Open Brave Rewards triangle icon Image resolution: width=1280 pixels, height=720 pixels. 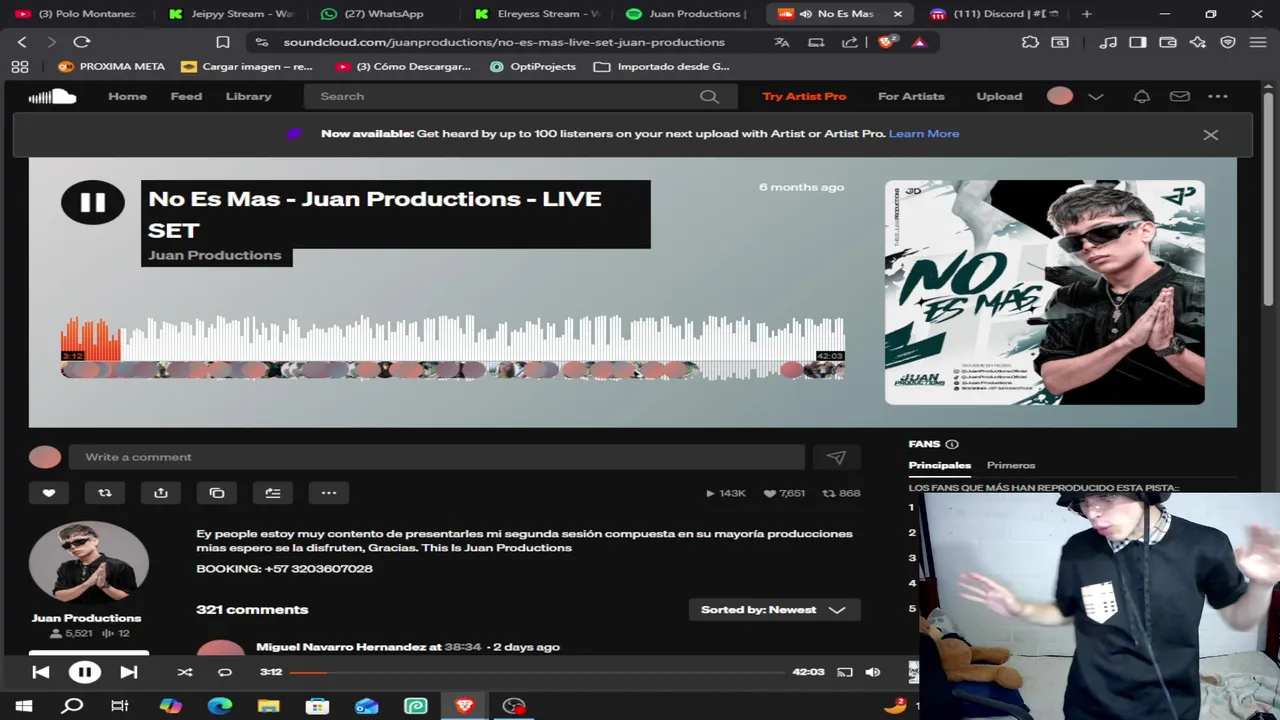919,42
